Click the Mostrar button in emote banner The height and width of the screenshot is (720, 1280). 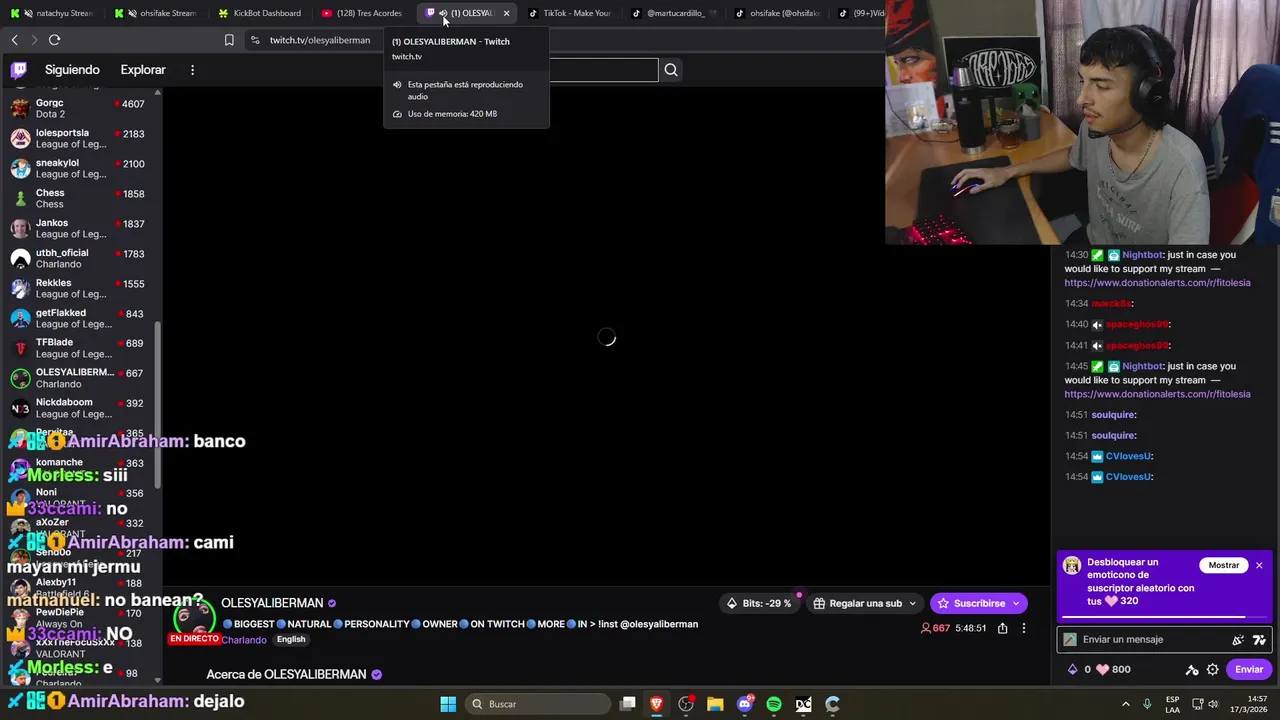[1223, 566]
